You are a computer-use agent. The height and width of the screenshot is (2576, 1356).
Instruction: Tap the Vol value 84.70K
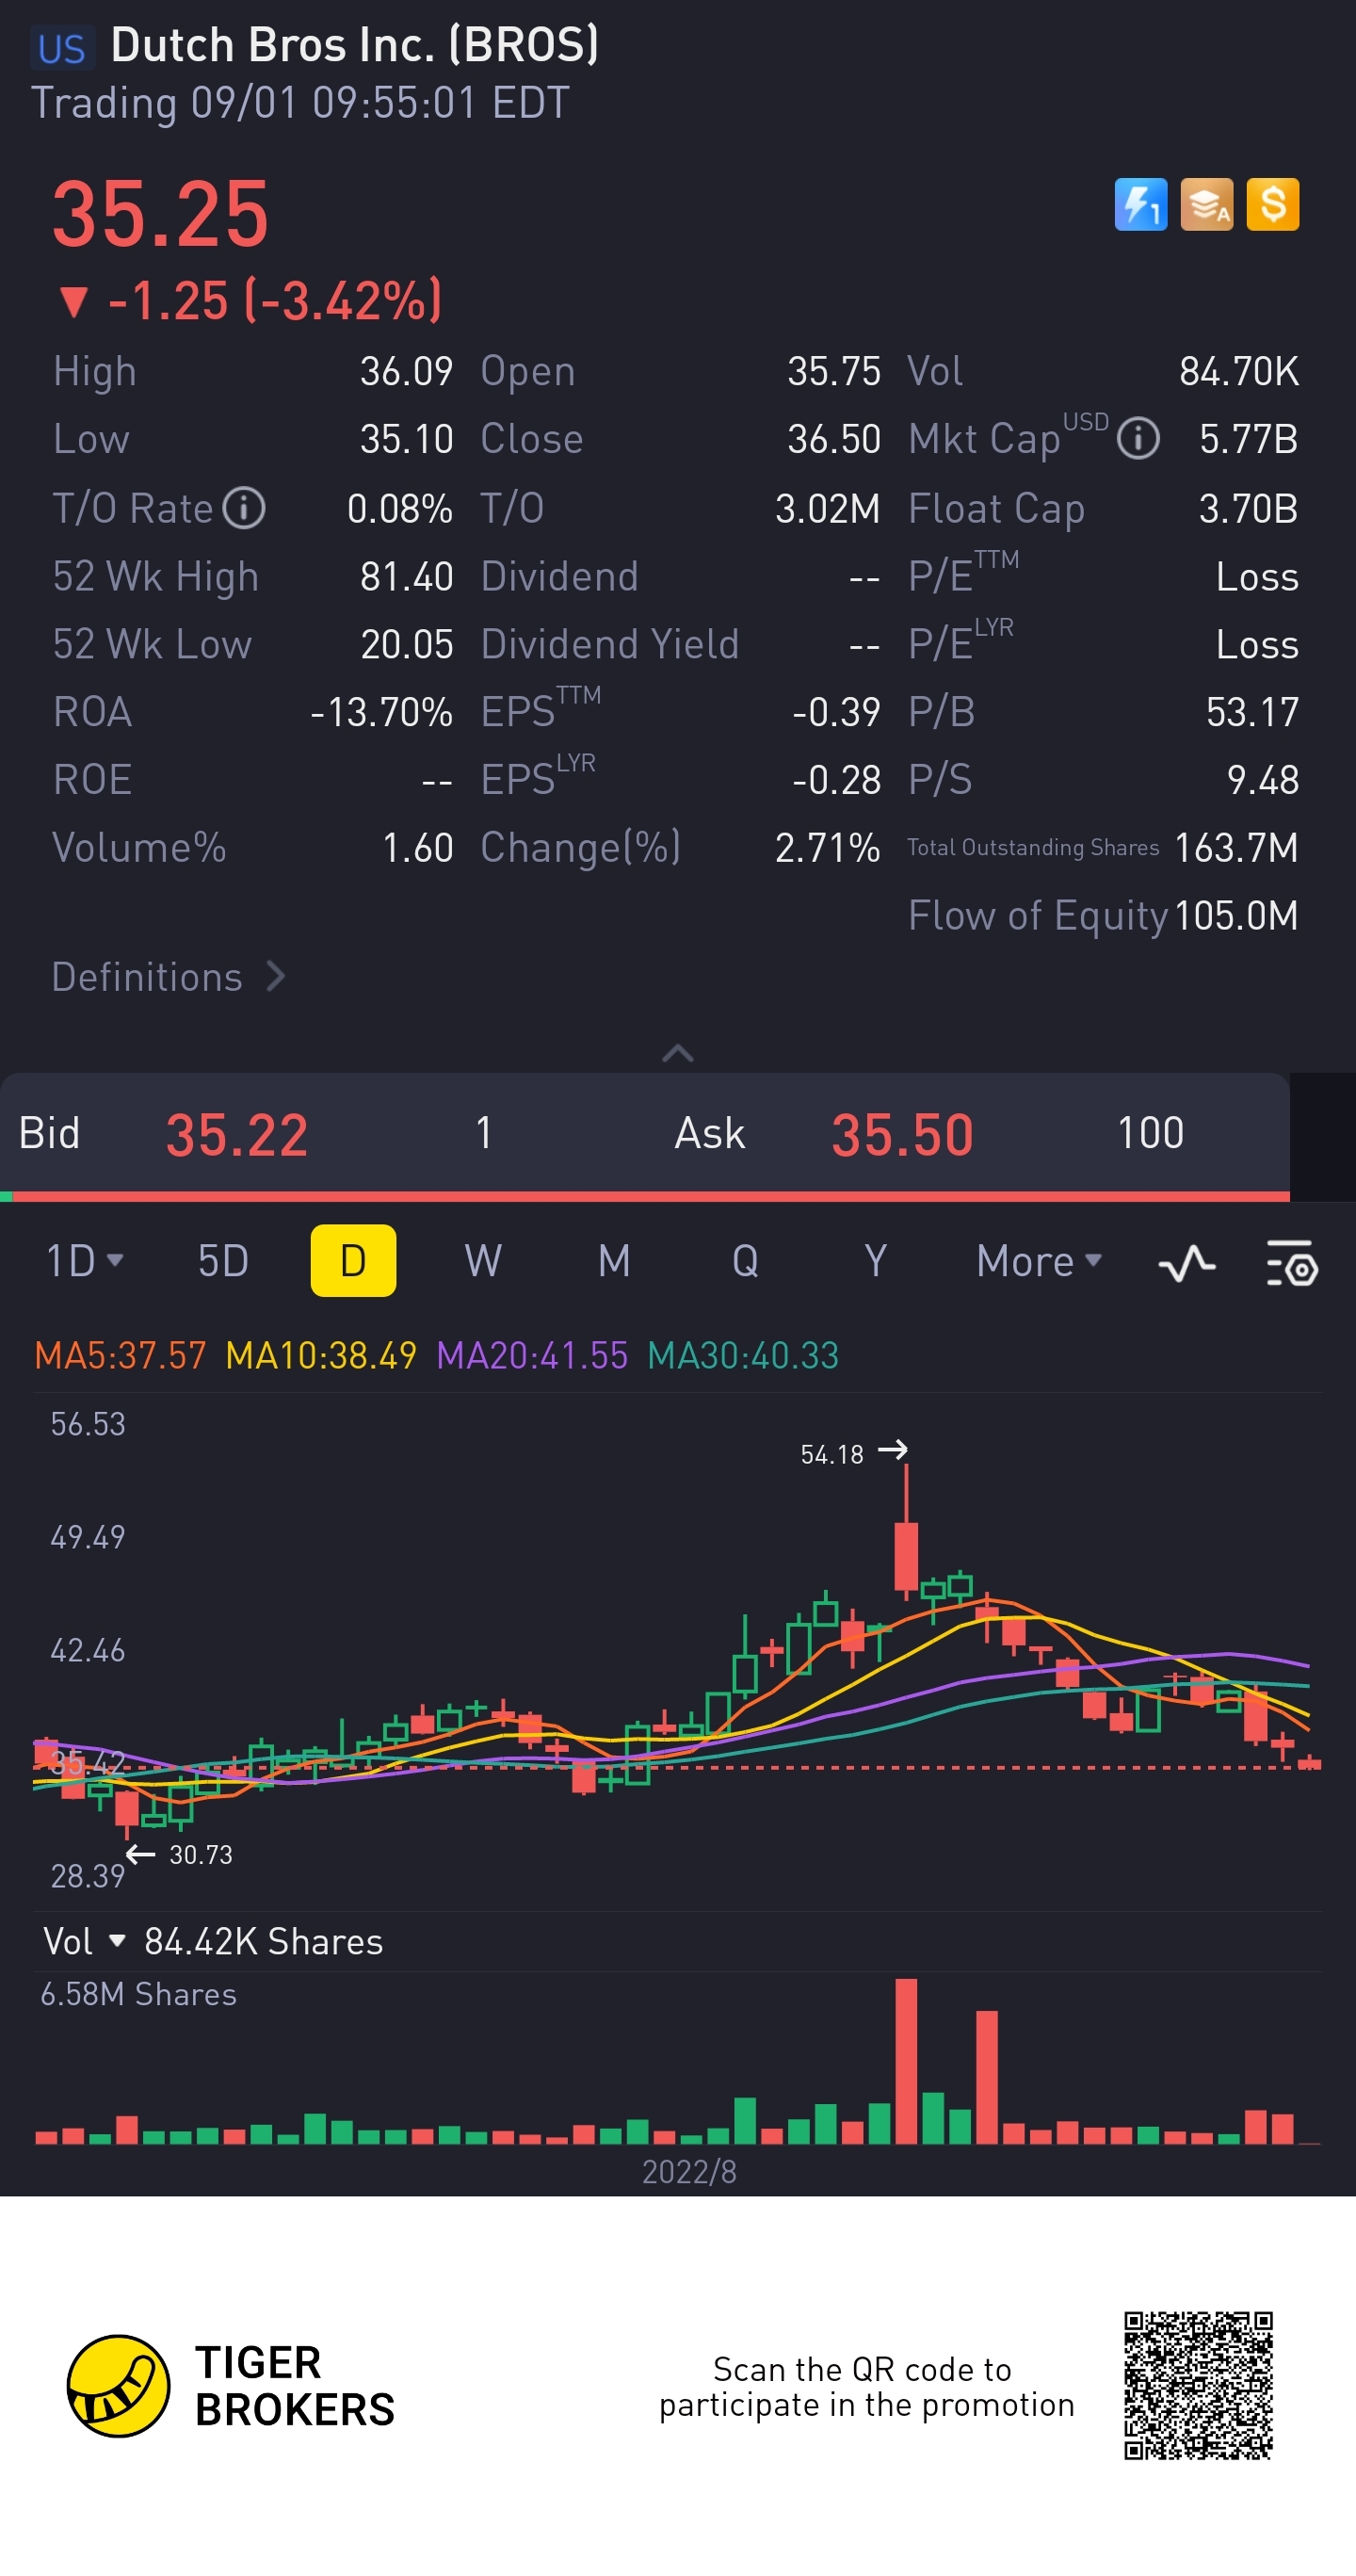pos(1238,372)
